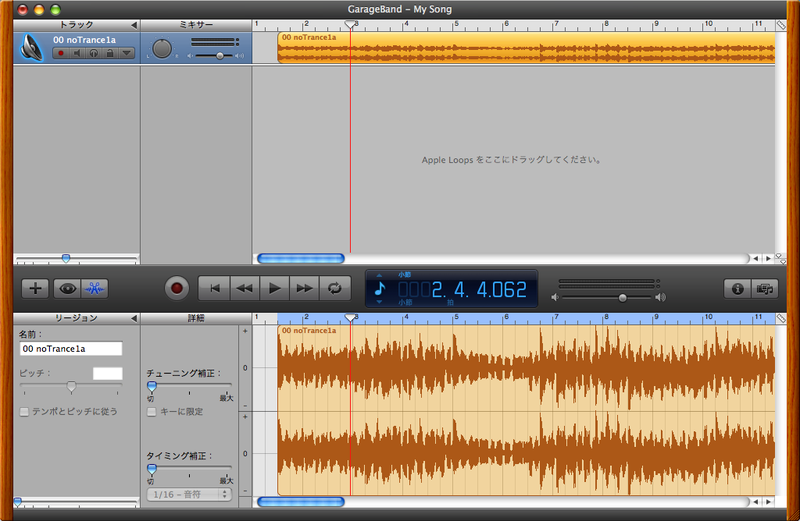Zoom in upper waveform with plus button
The height and width of the screenshot is (521, 800).
pyautogui.click(x=245, y=331)
